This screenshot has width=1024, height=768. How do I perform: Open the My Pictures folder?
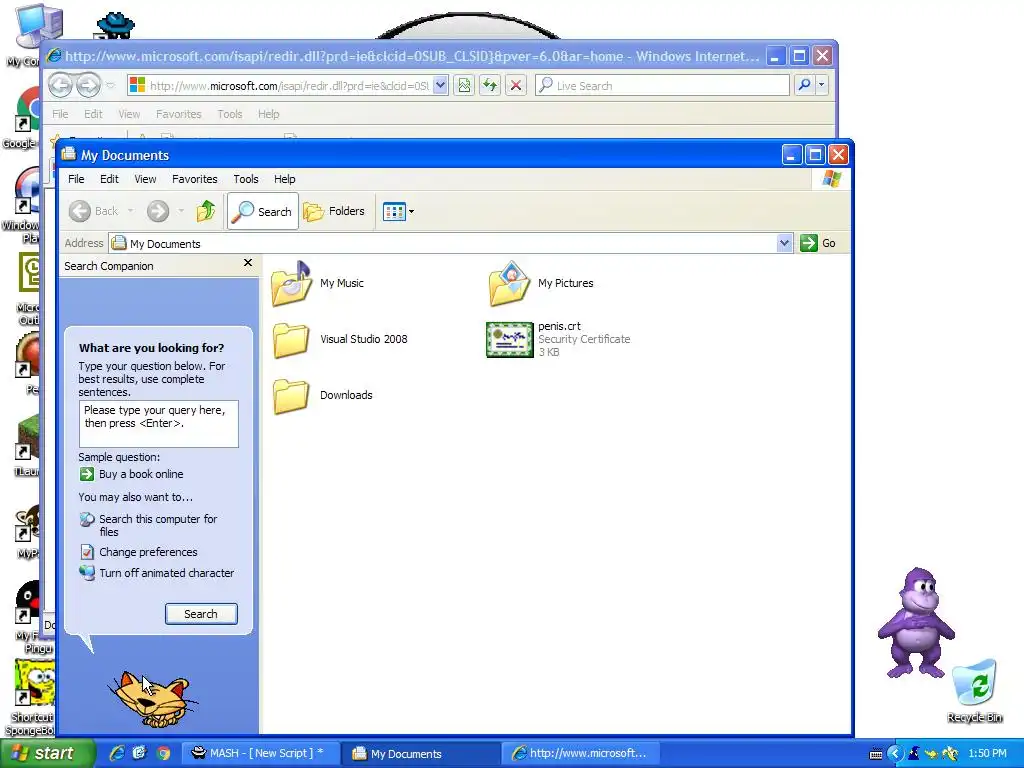541,283
